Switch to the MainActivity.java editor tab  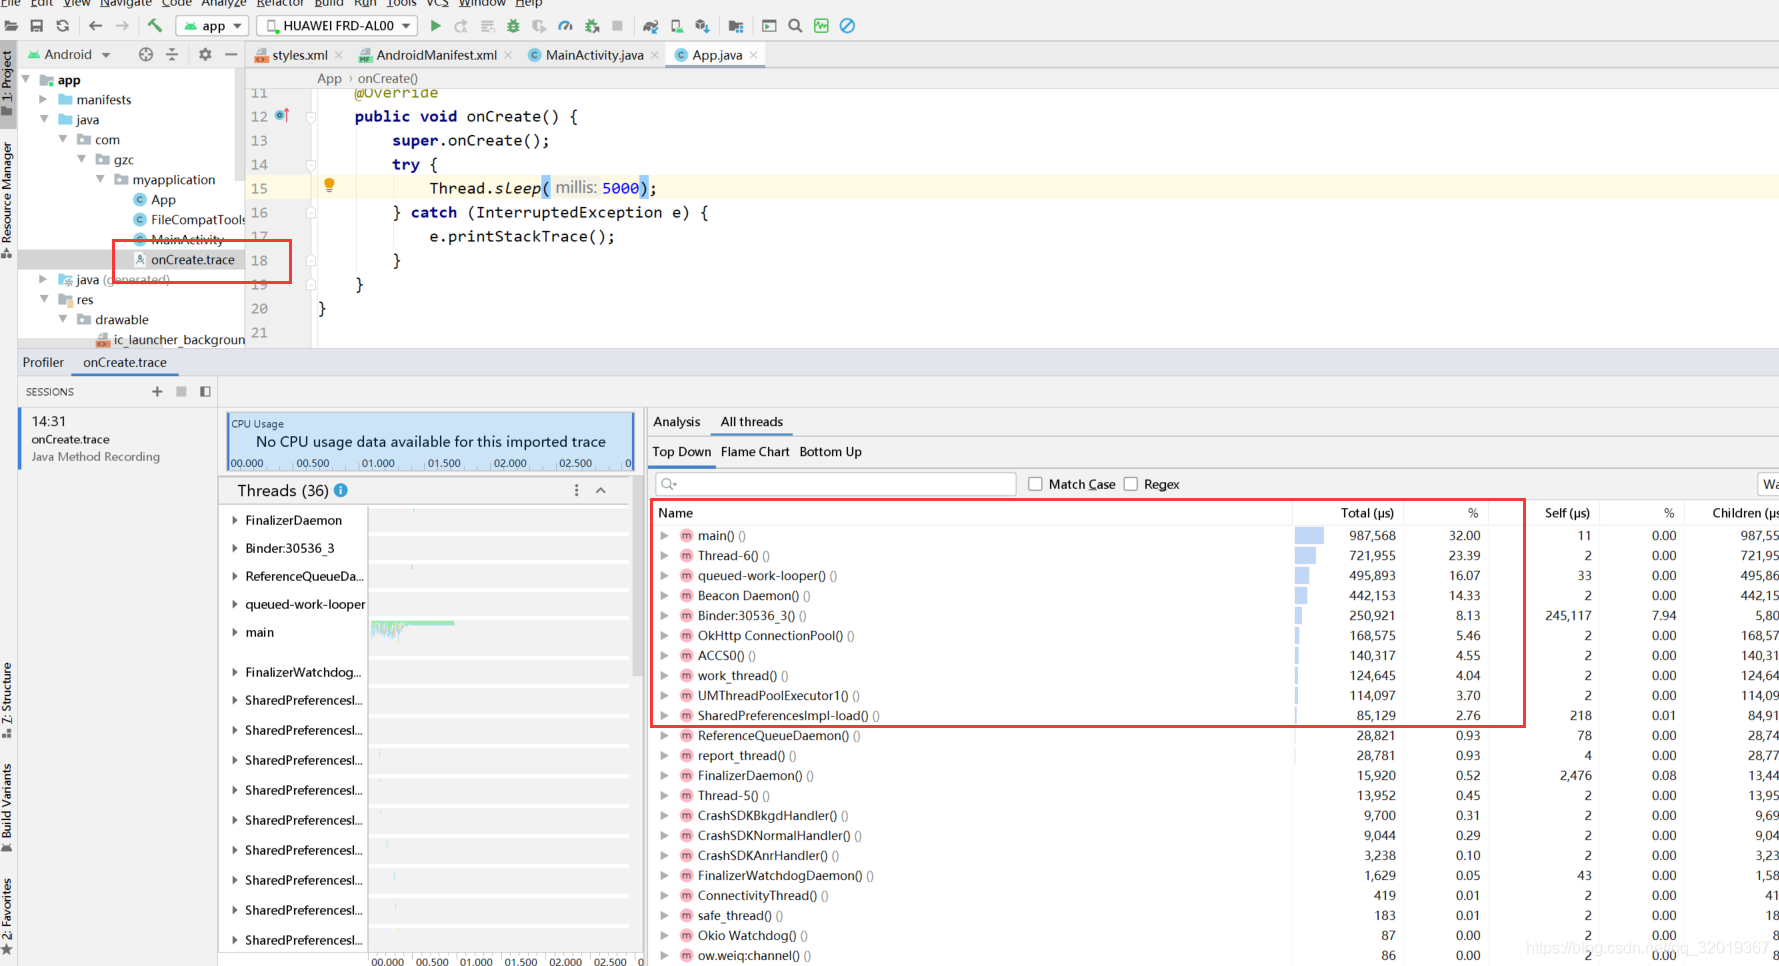pos(594,55)
